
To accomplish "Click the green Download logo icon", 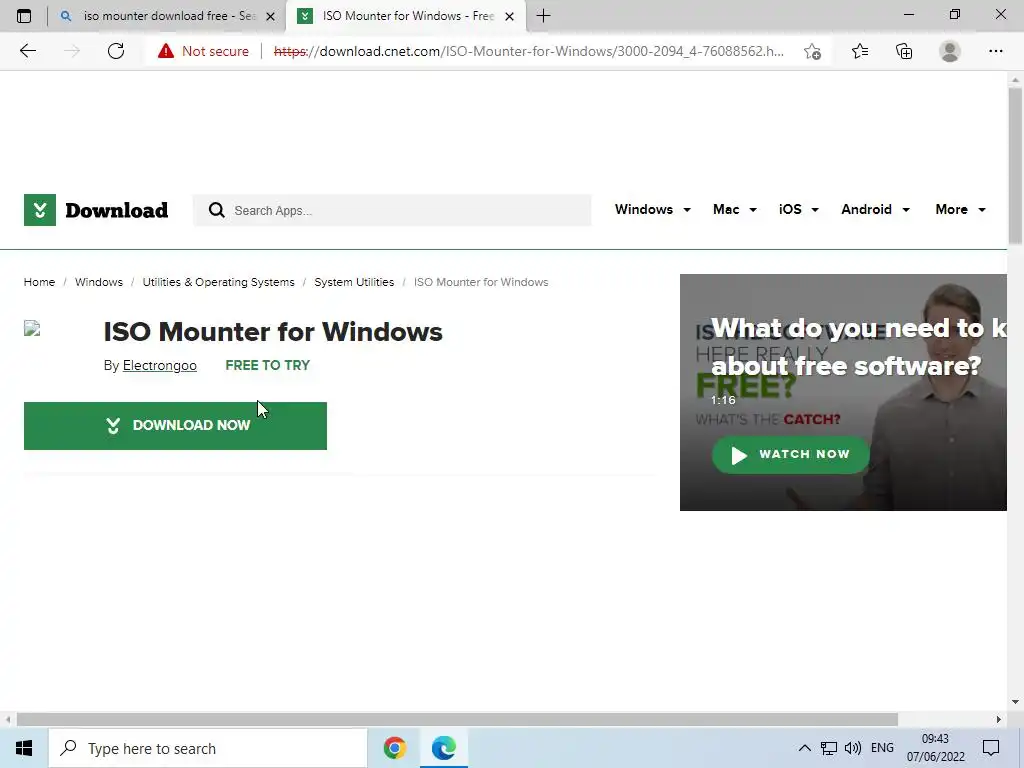I will 40,210.
